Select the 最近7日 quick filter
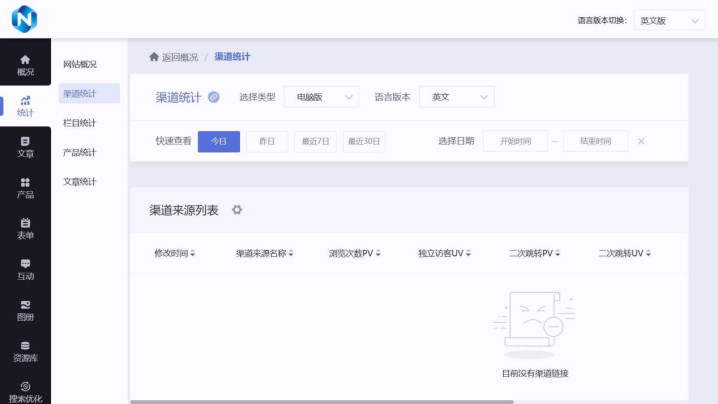 tap(315, 141)
